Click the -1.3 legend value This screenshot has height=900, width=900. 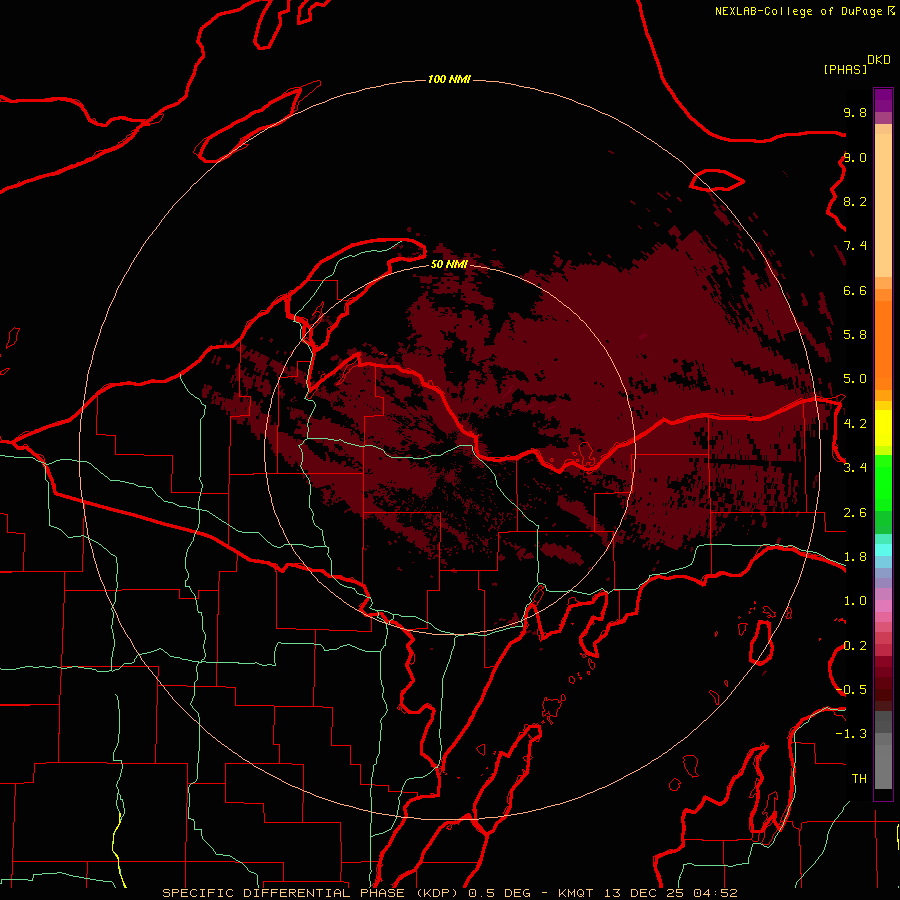[x=851, y=734]
